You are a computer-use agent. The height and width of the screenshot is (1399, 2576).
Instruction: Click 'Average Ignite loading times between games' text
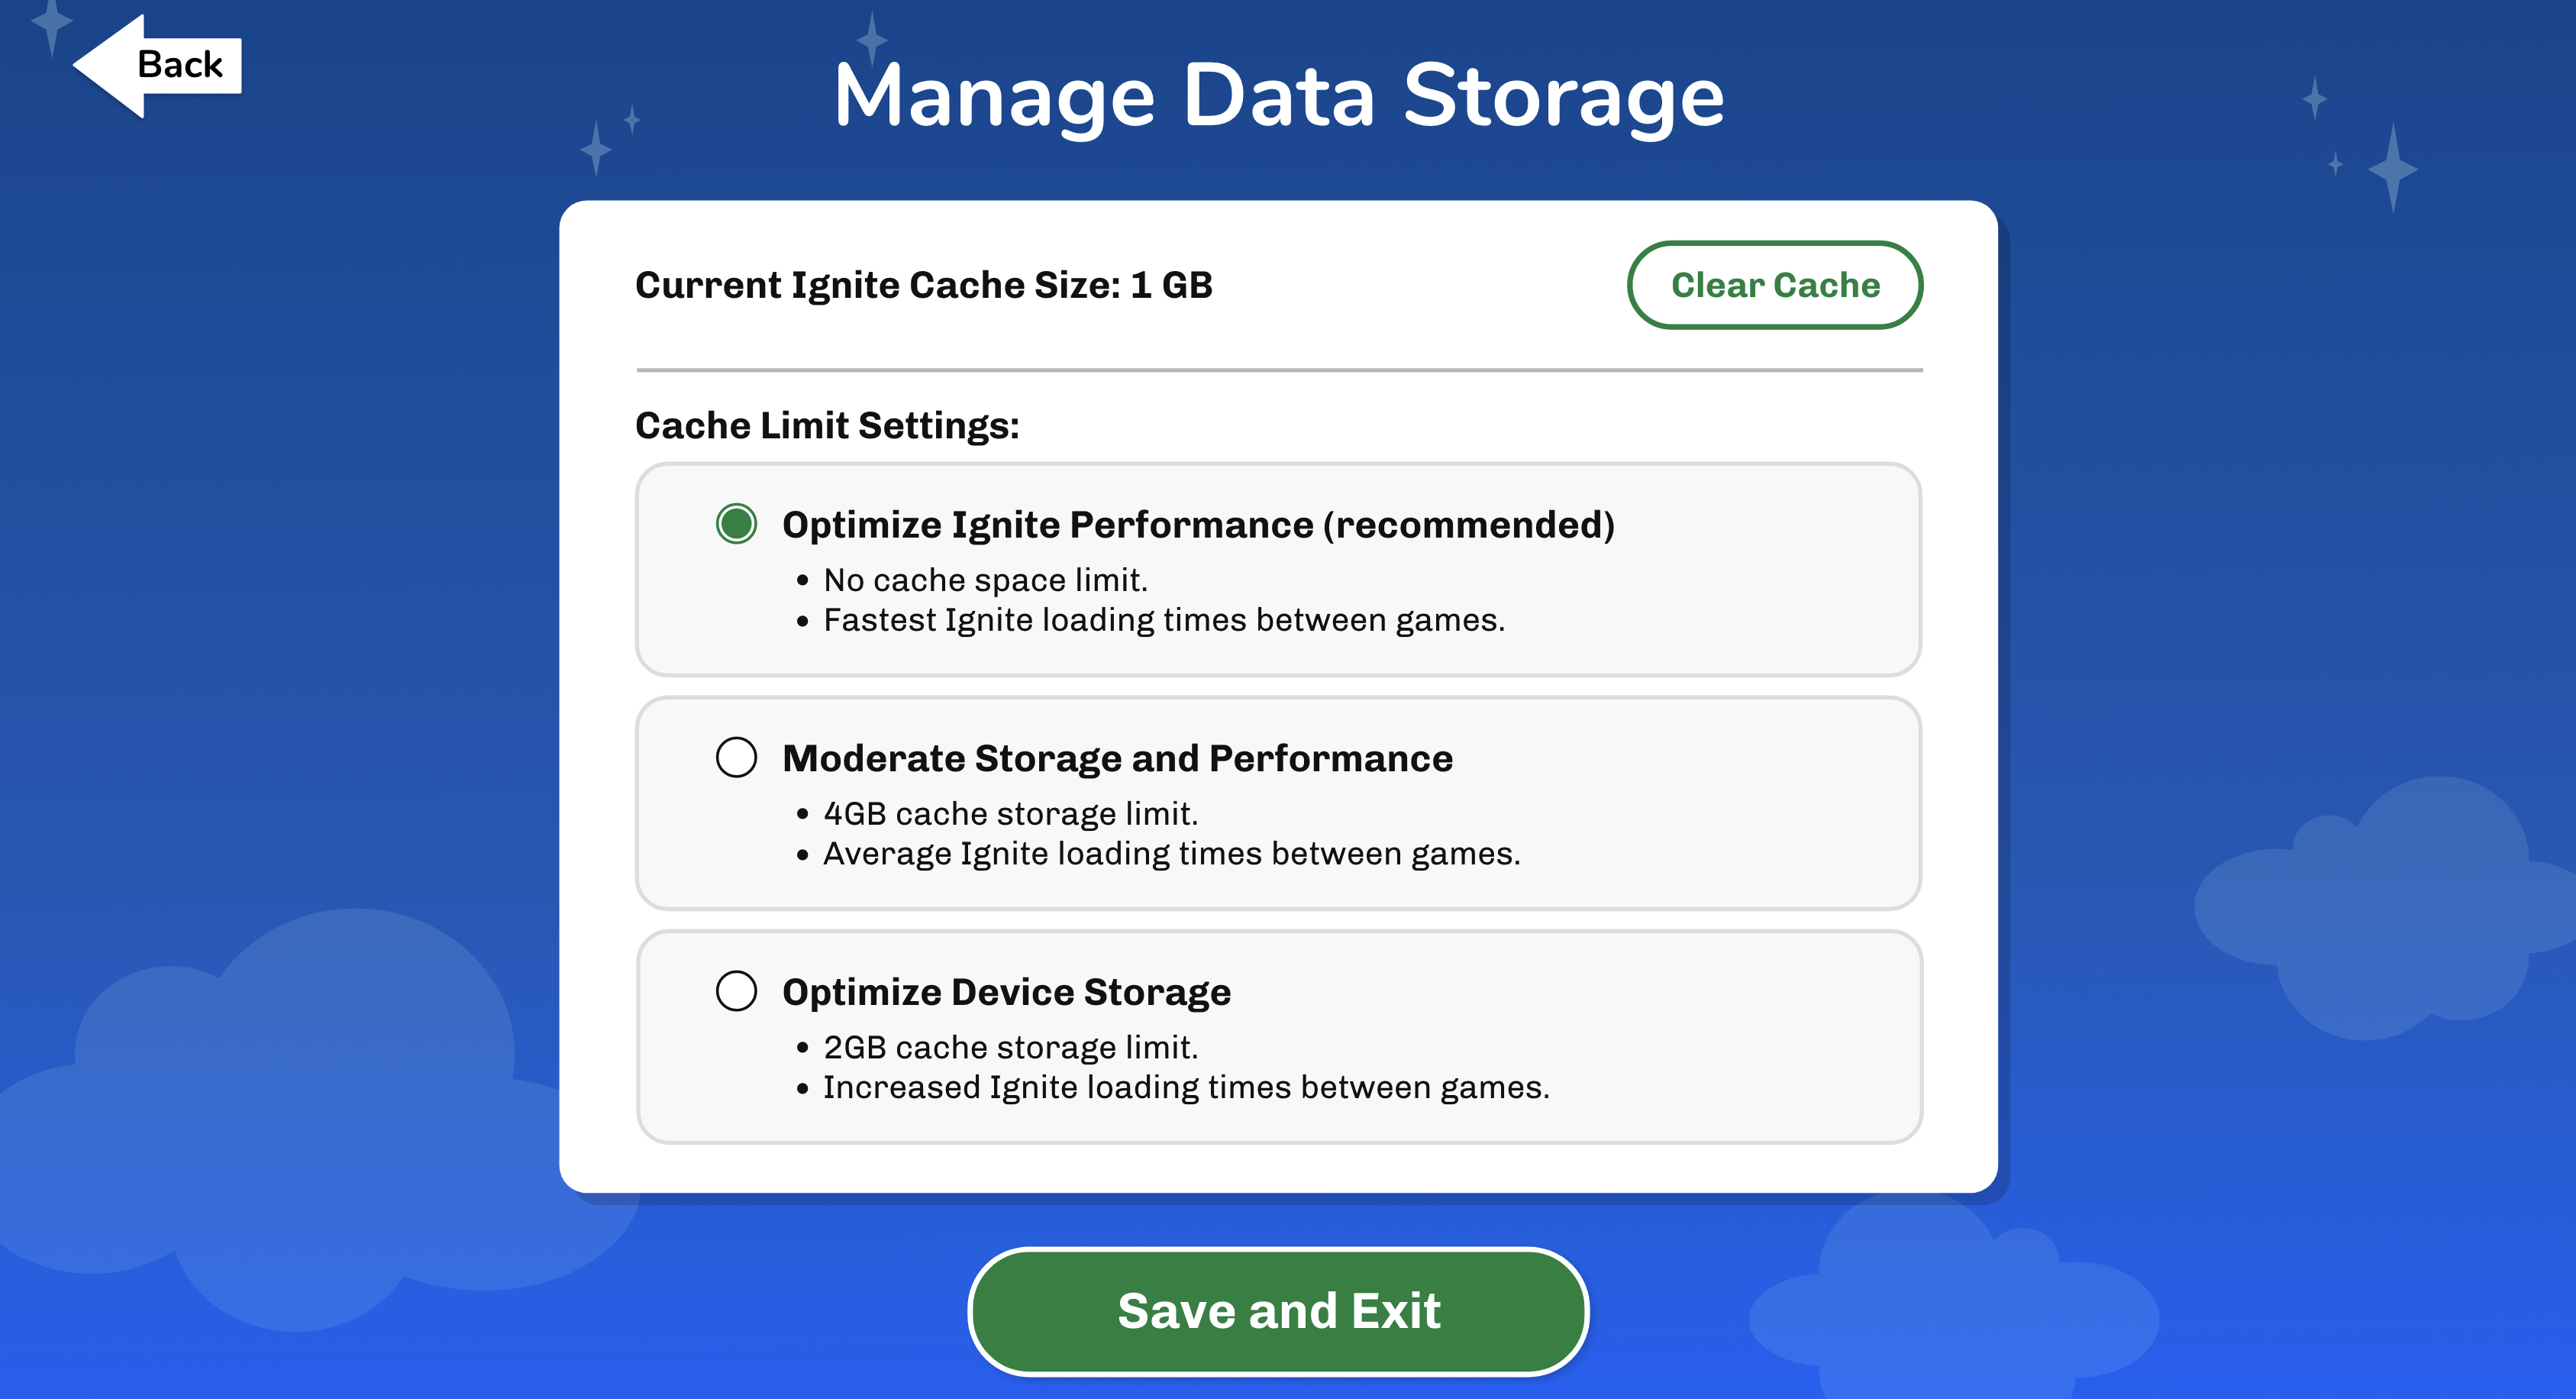point(1171,854)
